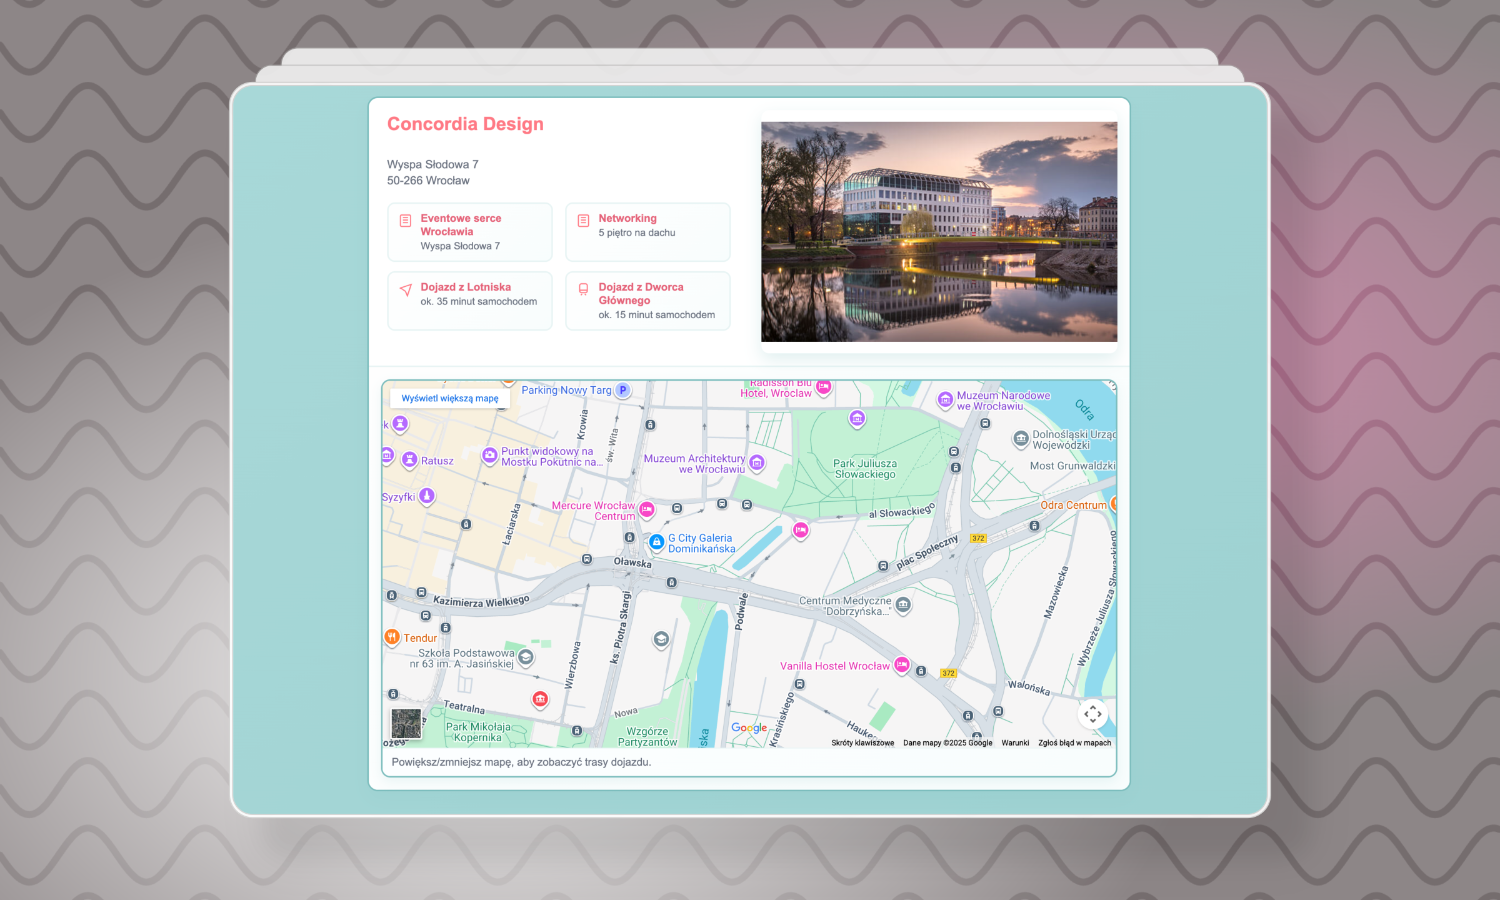Select the G City Galeria Dominikańska shopping marker
Screen dimensions: 1500x900
pos(656,542)
